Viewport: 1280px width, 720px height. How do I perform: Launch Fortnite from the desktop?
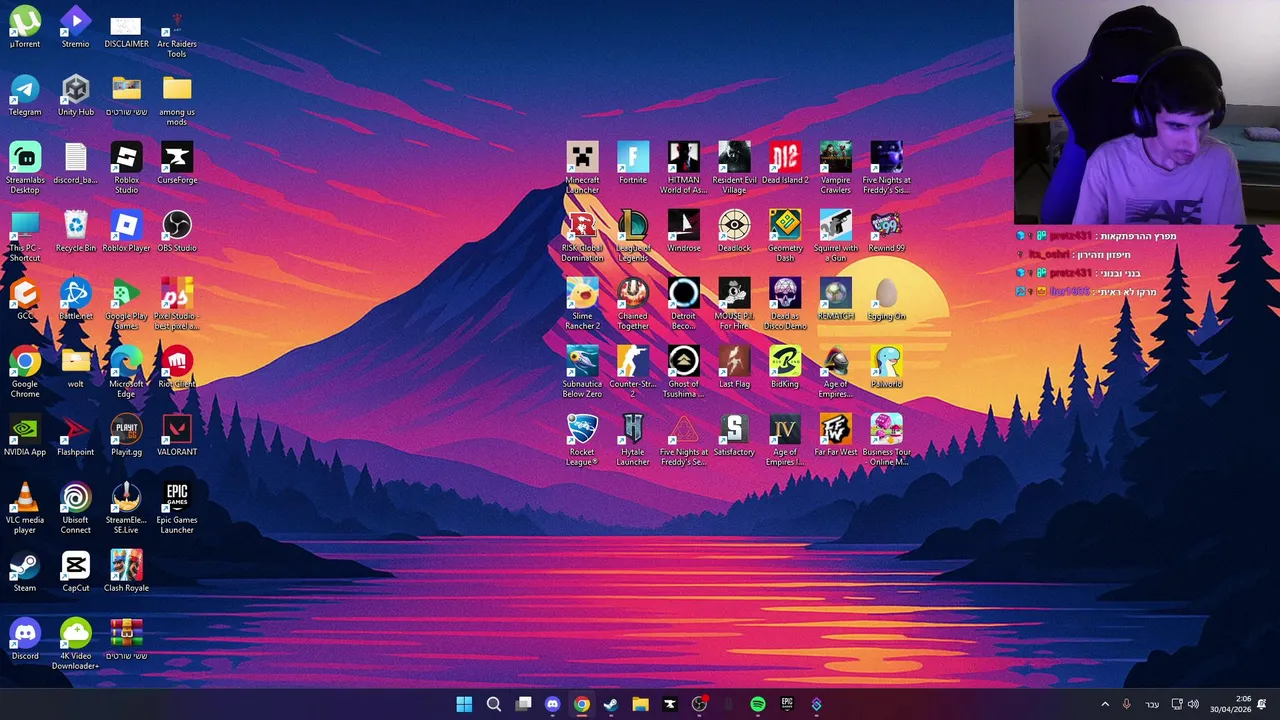coord(632,163)
